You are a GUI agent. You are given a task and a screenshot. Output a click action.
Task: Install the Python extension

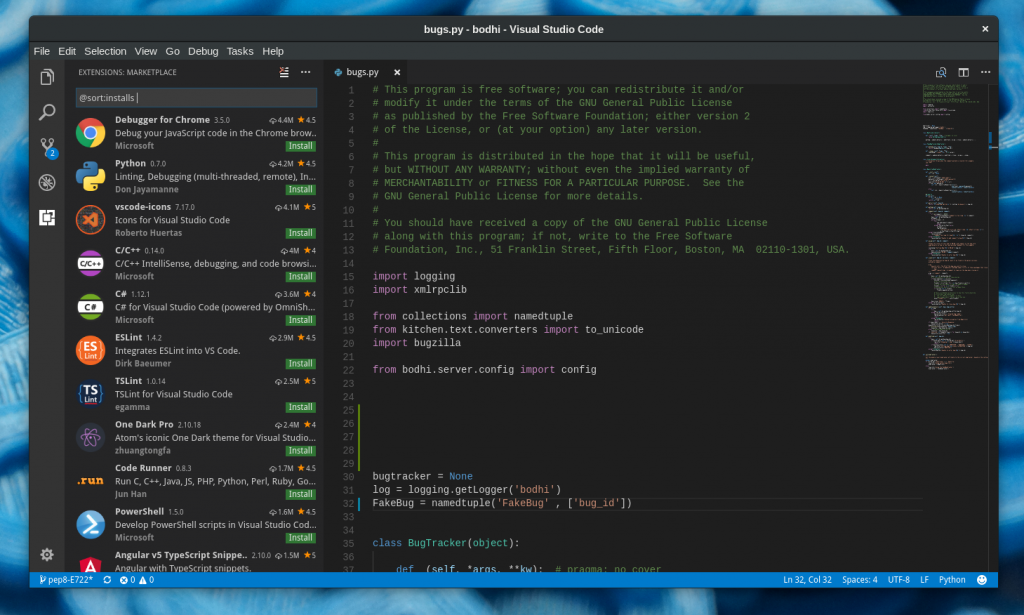click(x=300, y=189)
